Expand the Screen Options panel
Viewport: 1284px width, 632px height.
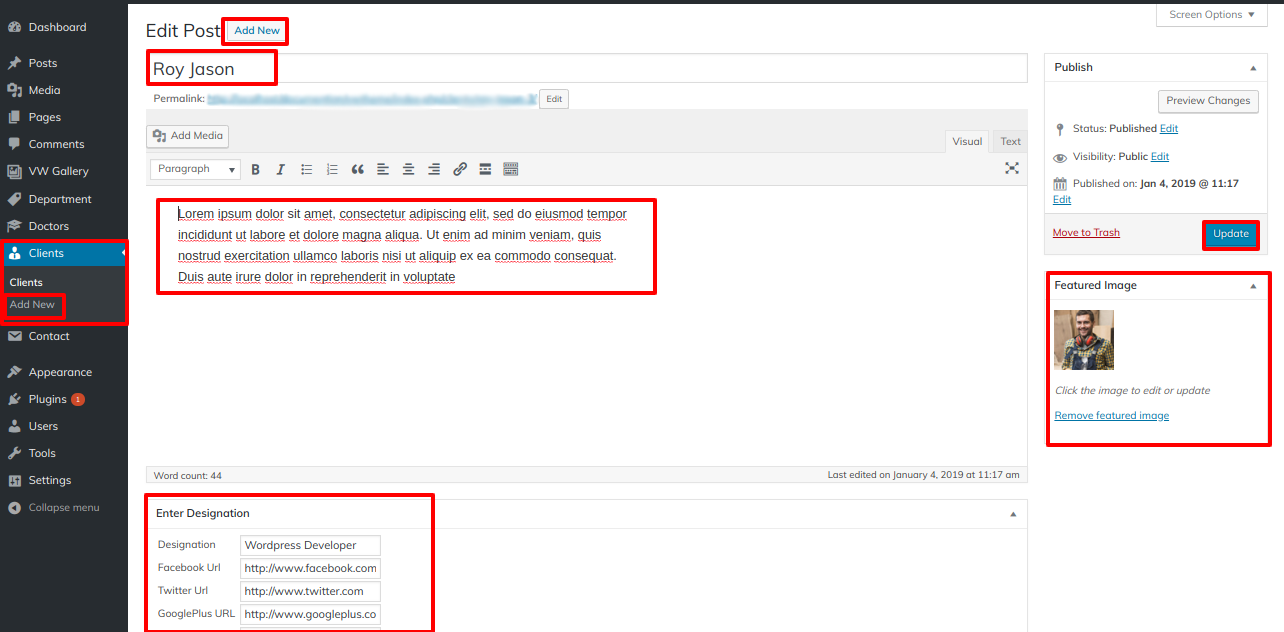click(x=1211, y=15)
